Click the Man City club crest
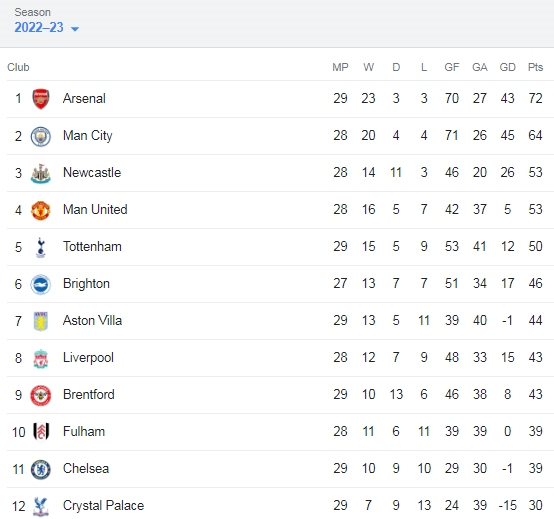Image resolution: width=554 pixels, height=519 pixels. click(41, 136)
